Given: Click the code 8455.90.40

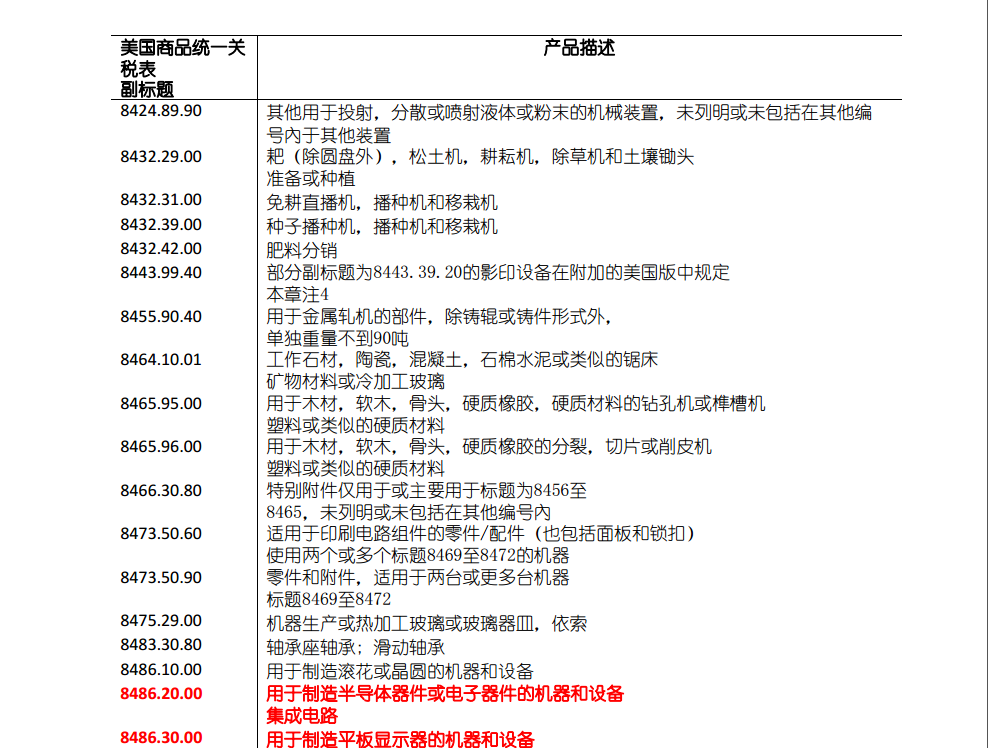Looking at the screenshot, I should click(161, 316).
